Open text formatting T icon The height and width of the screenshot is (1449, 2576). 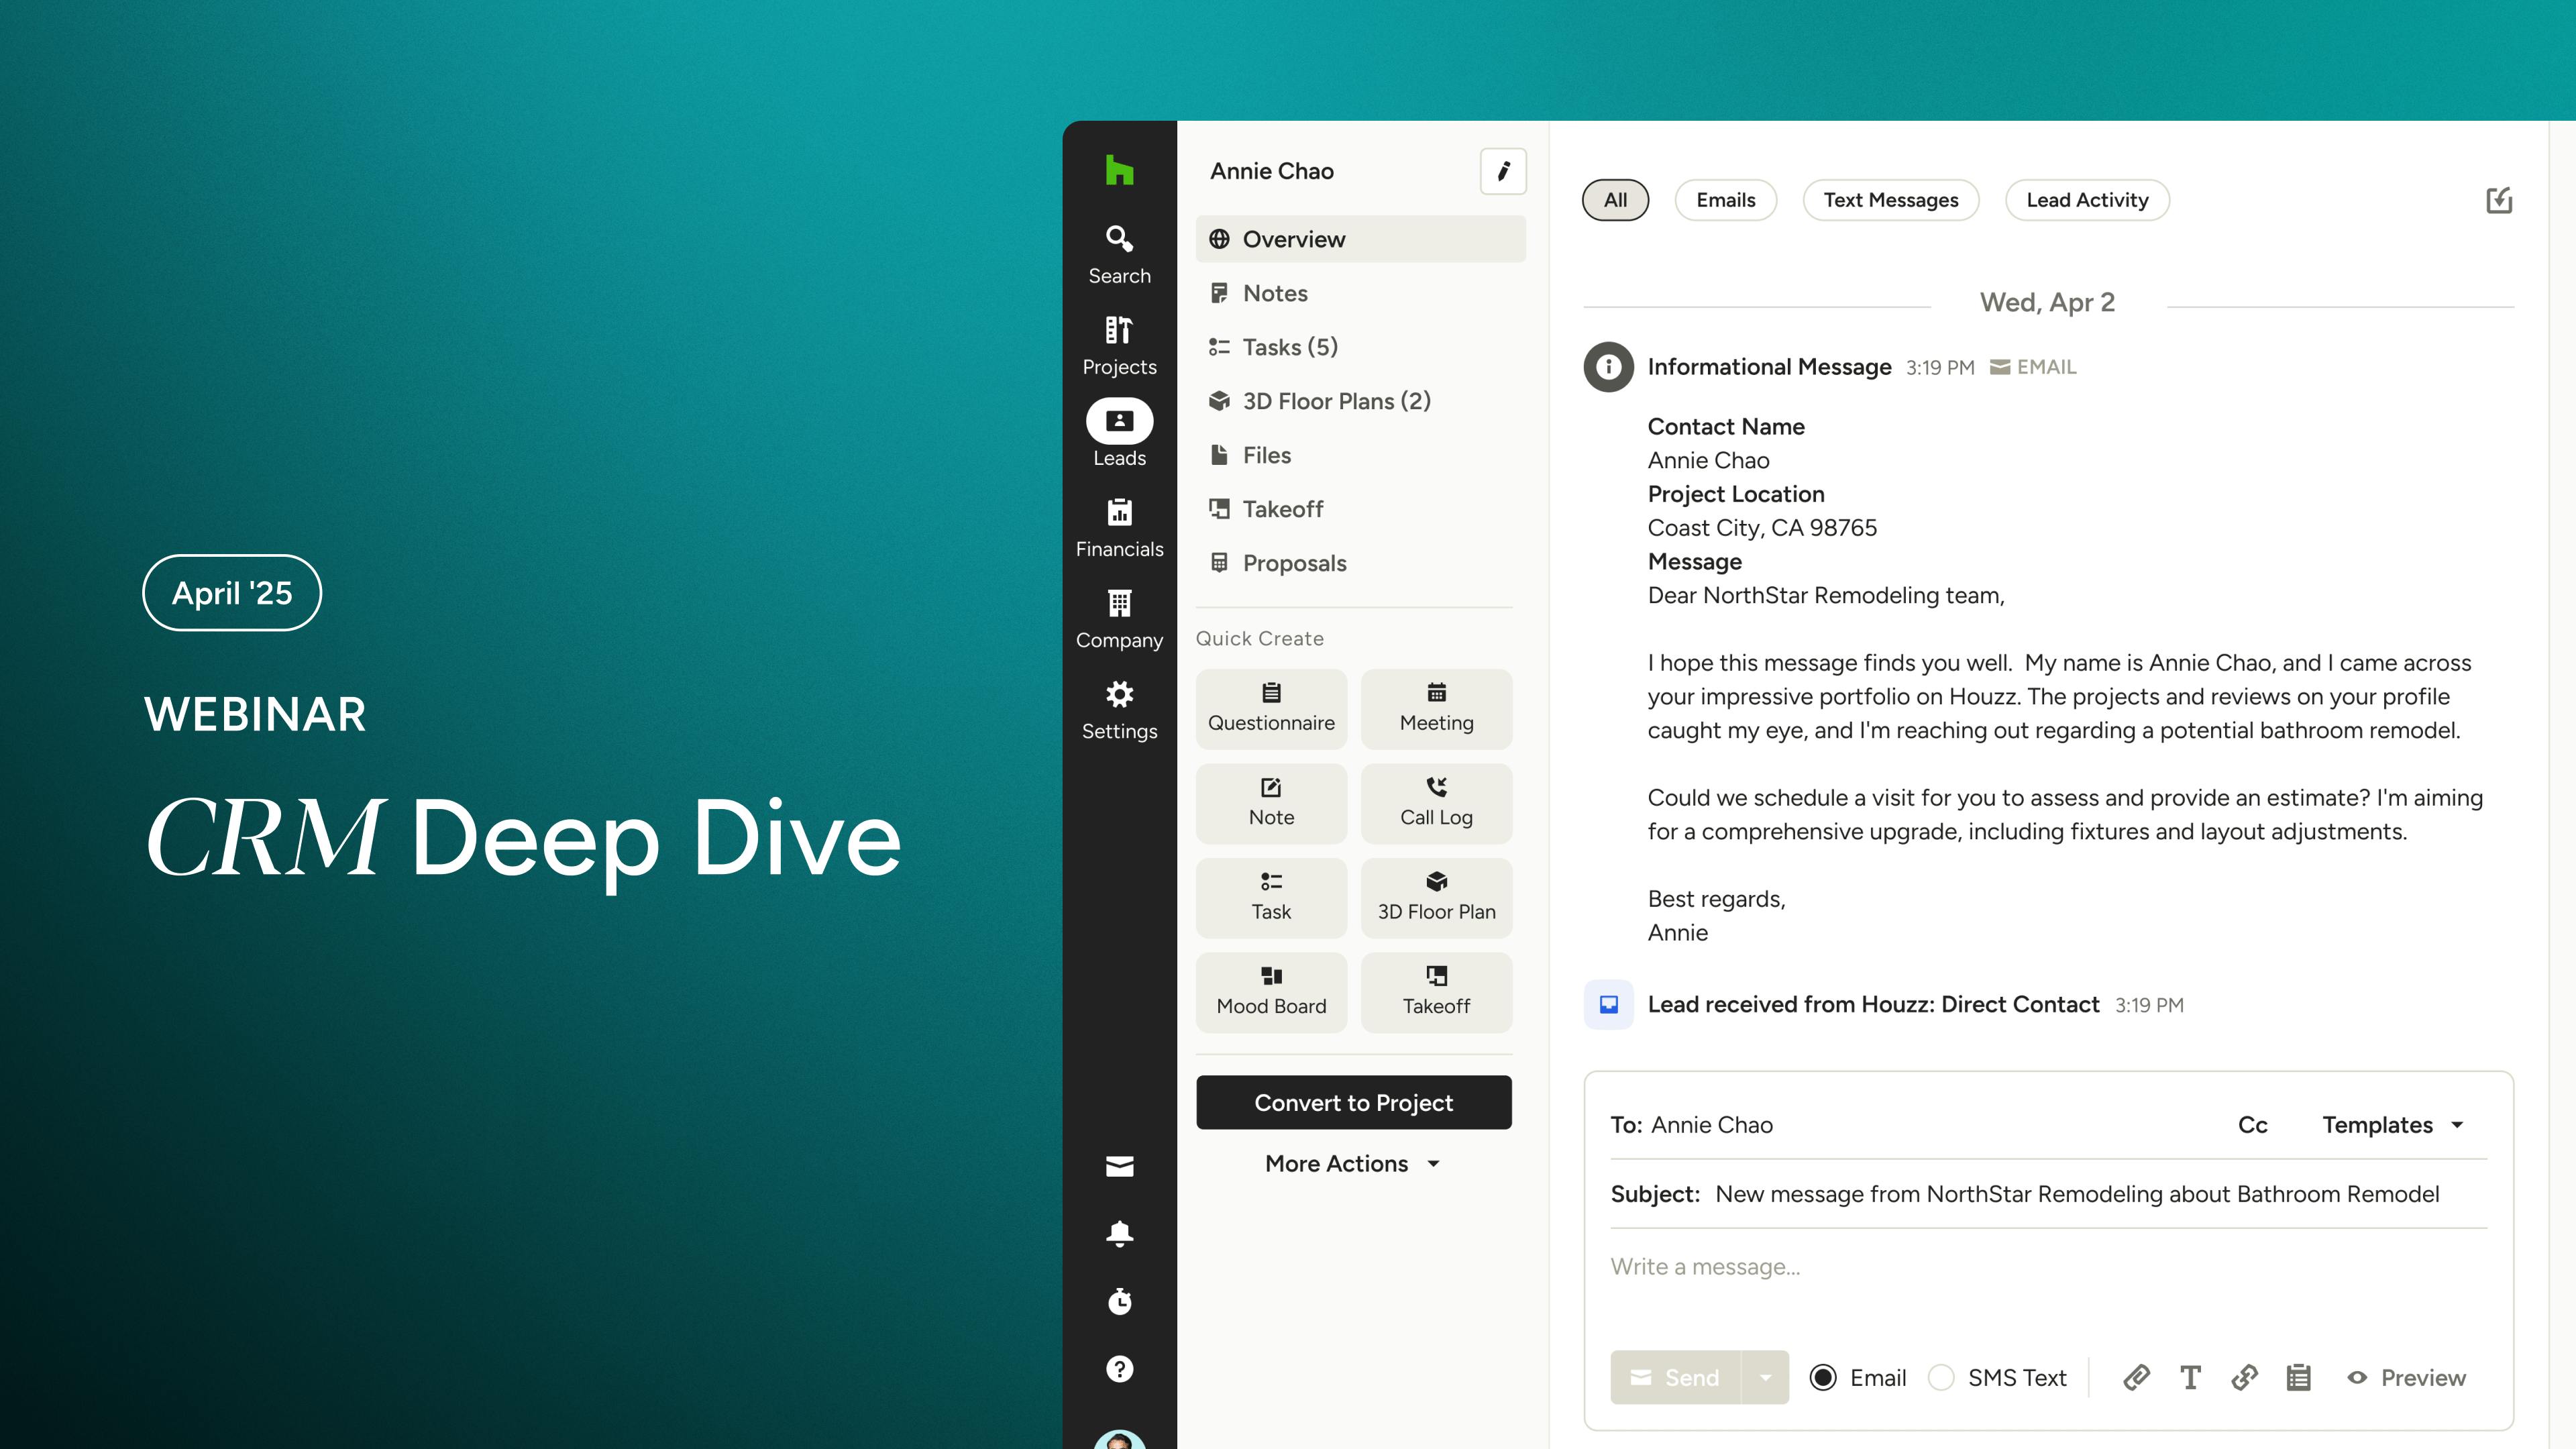pyautogui.click(x=2190, y=1377)
